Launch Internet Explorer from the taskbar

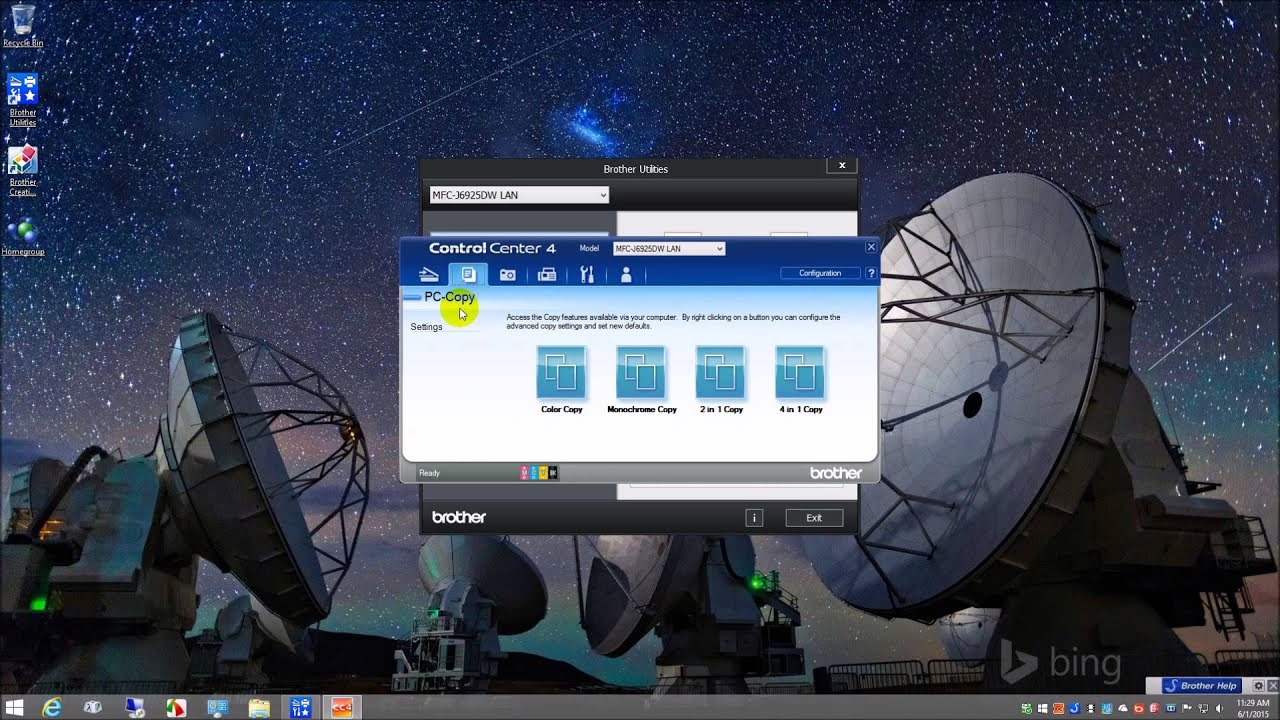[x=52, y=708]
